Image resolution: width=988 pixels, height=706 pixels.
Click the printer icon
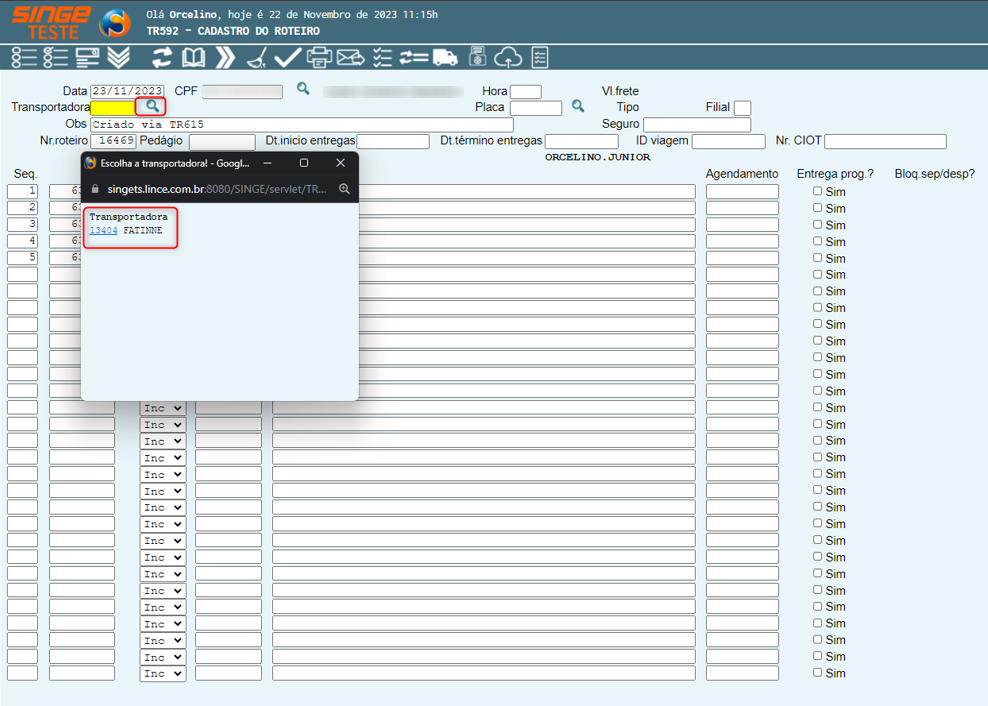tap(319, 57)
